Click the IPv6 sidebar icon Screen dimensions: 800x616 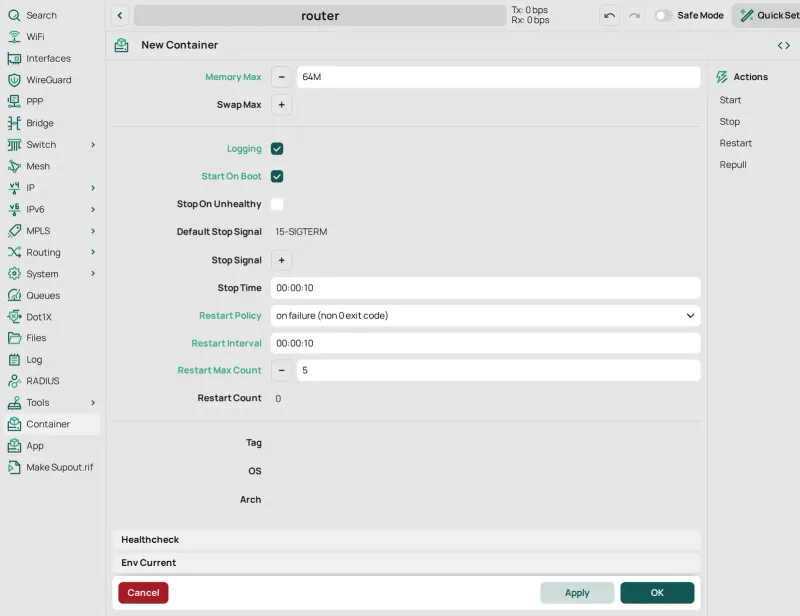click(x=14, y=209)
